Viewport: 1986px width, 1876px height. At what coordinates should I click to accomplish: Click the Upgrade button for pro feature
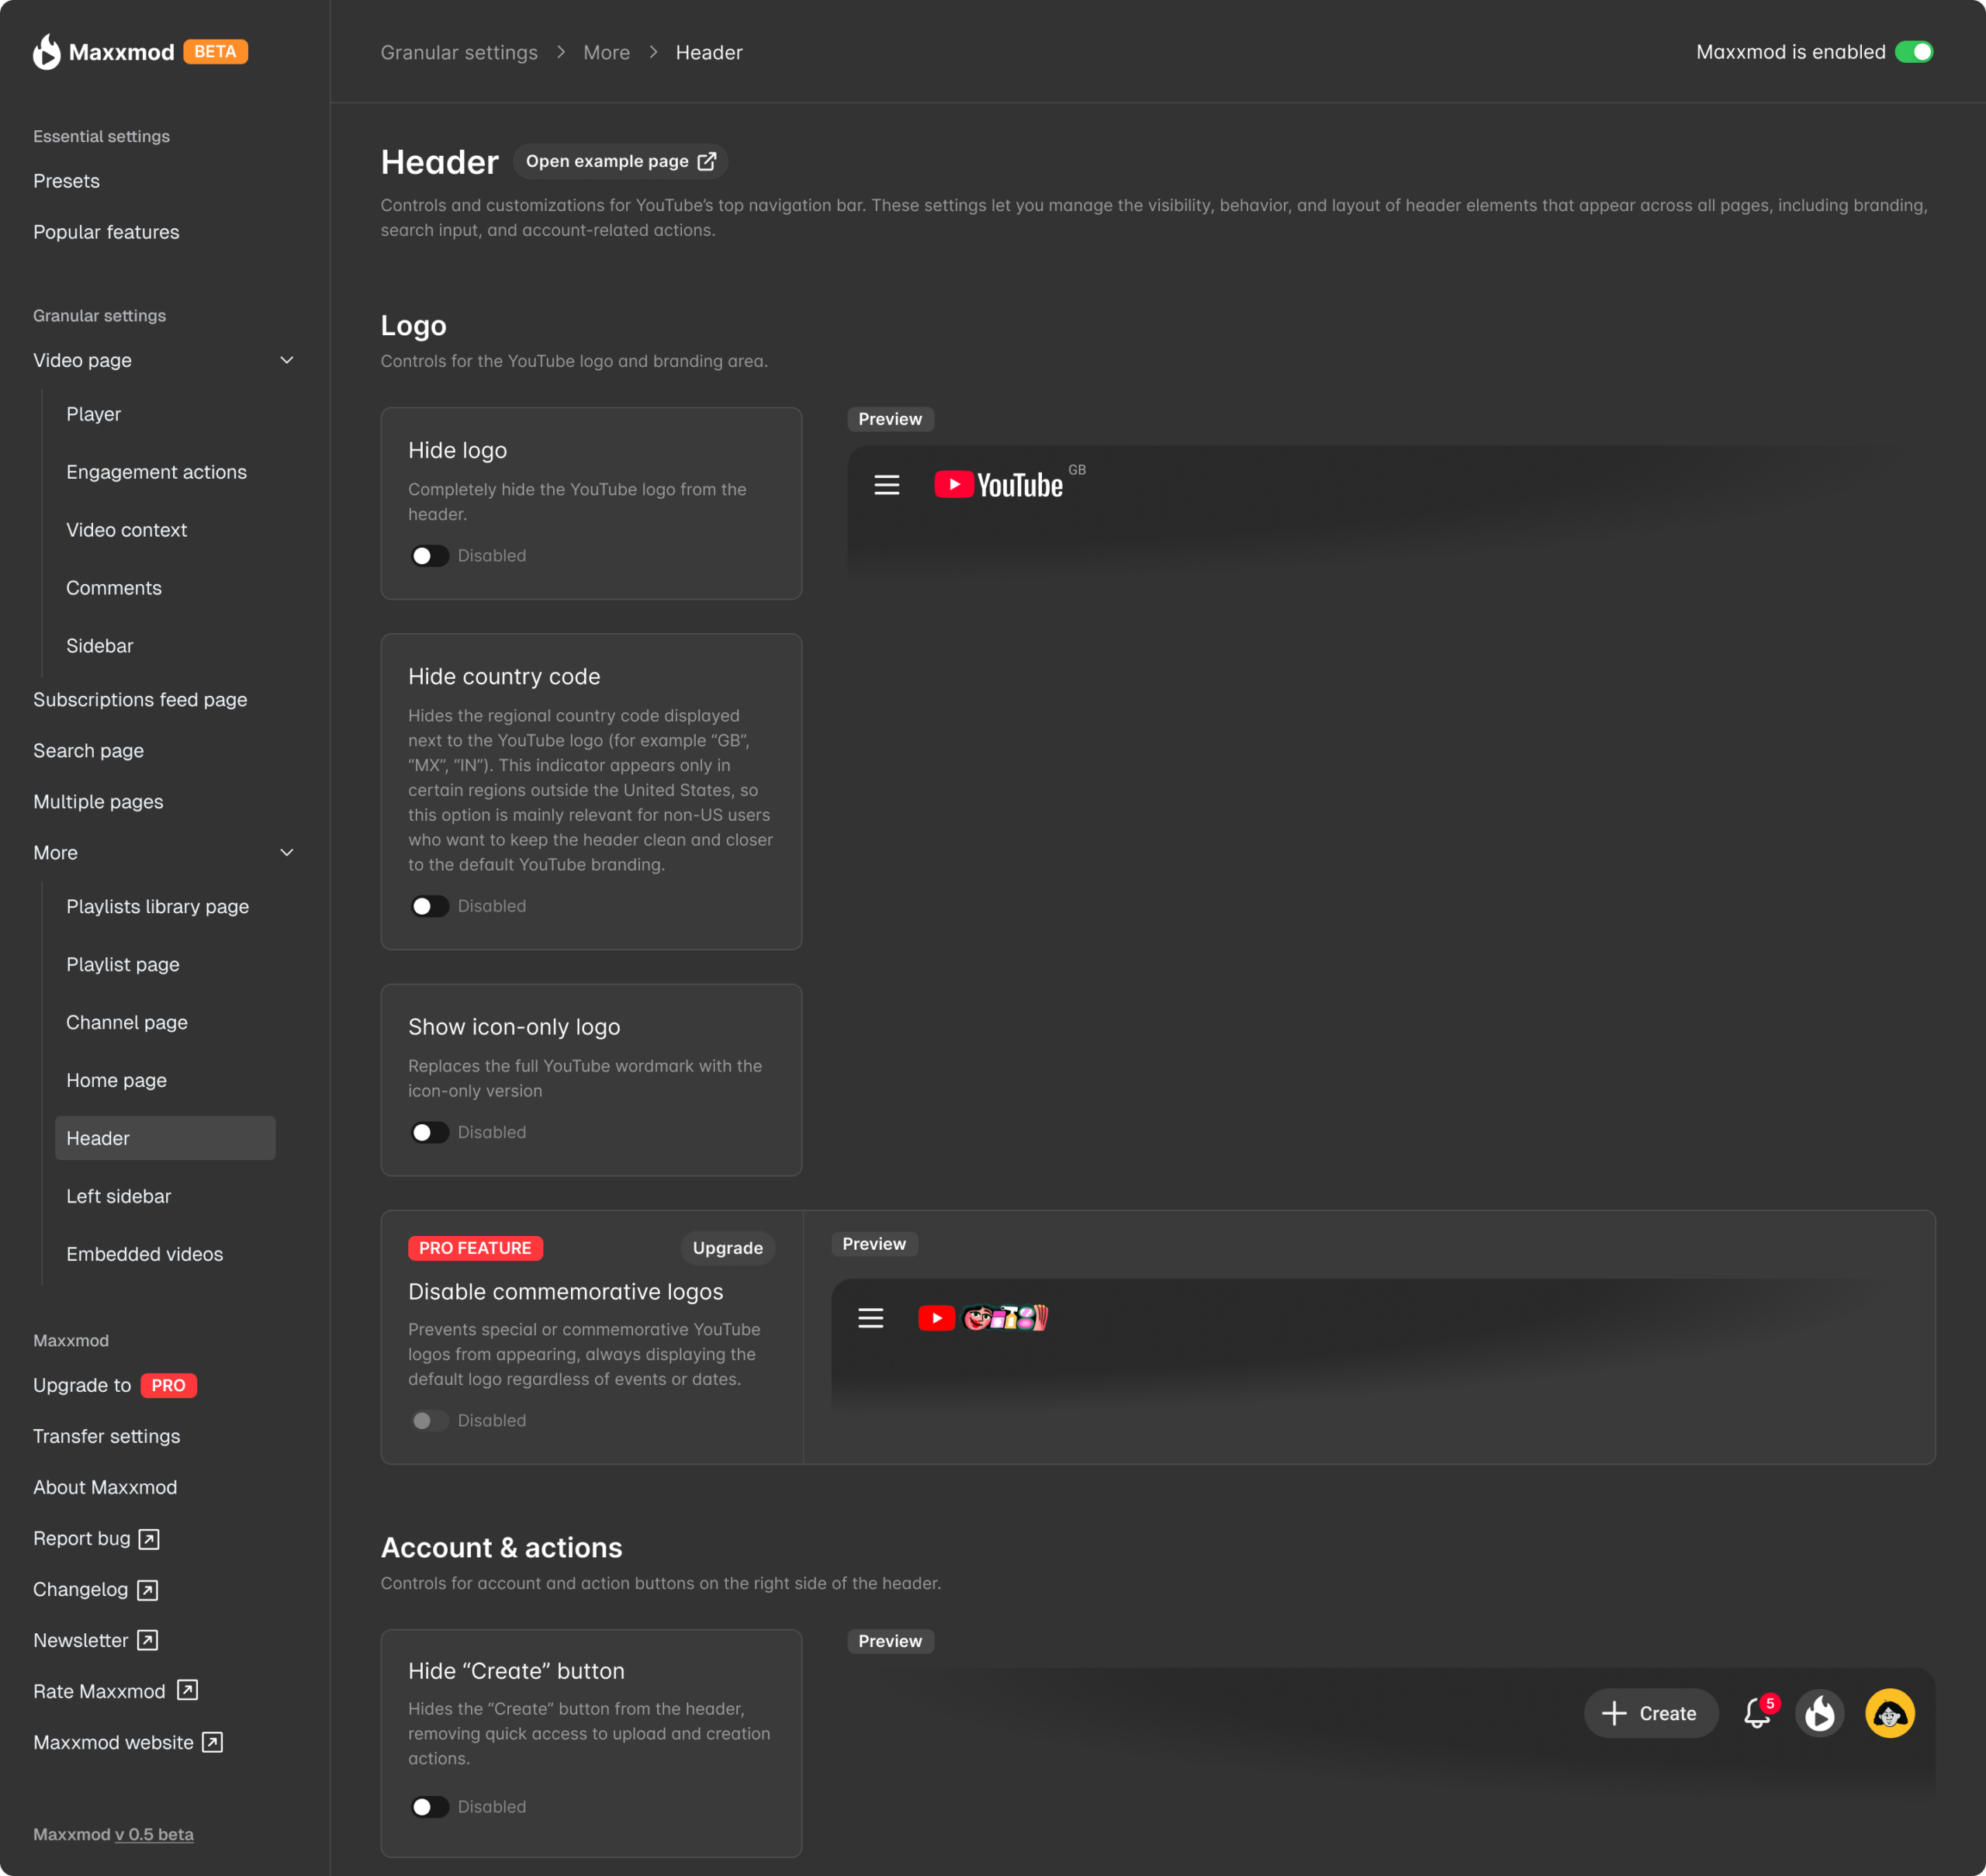[727, 1248]
